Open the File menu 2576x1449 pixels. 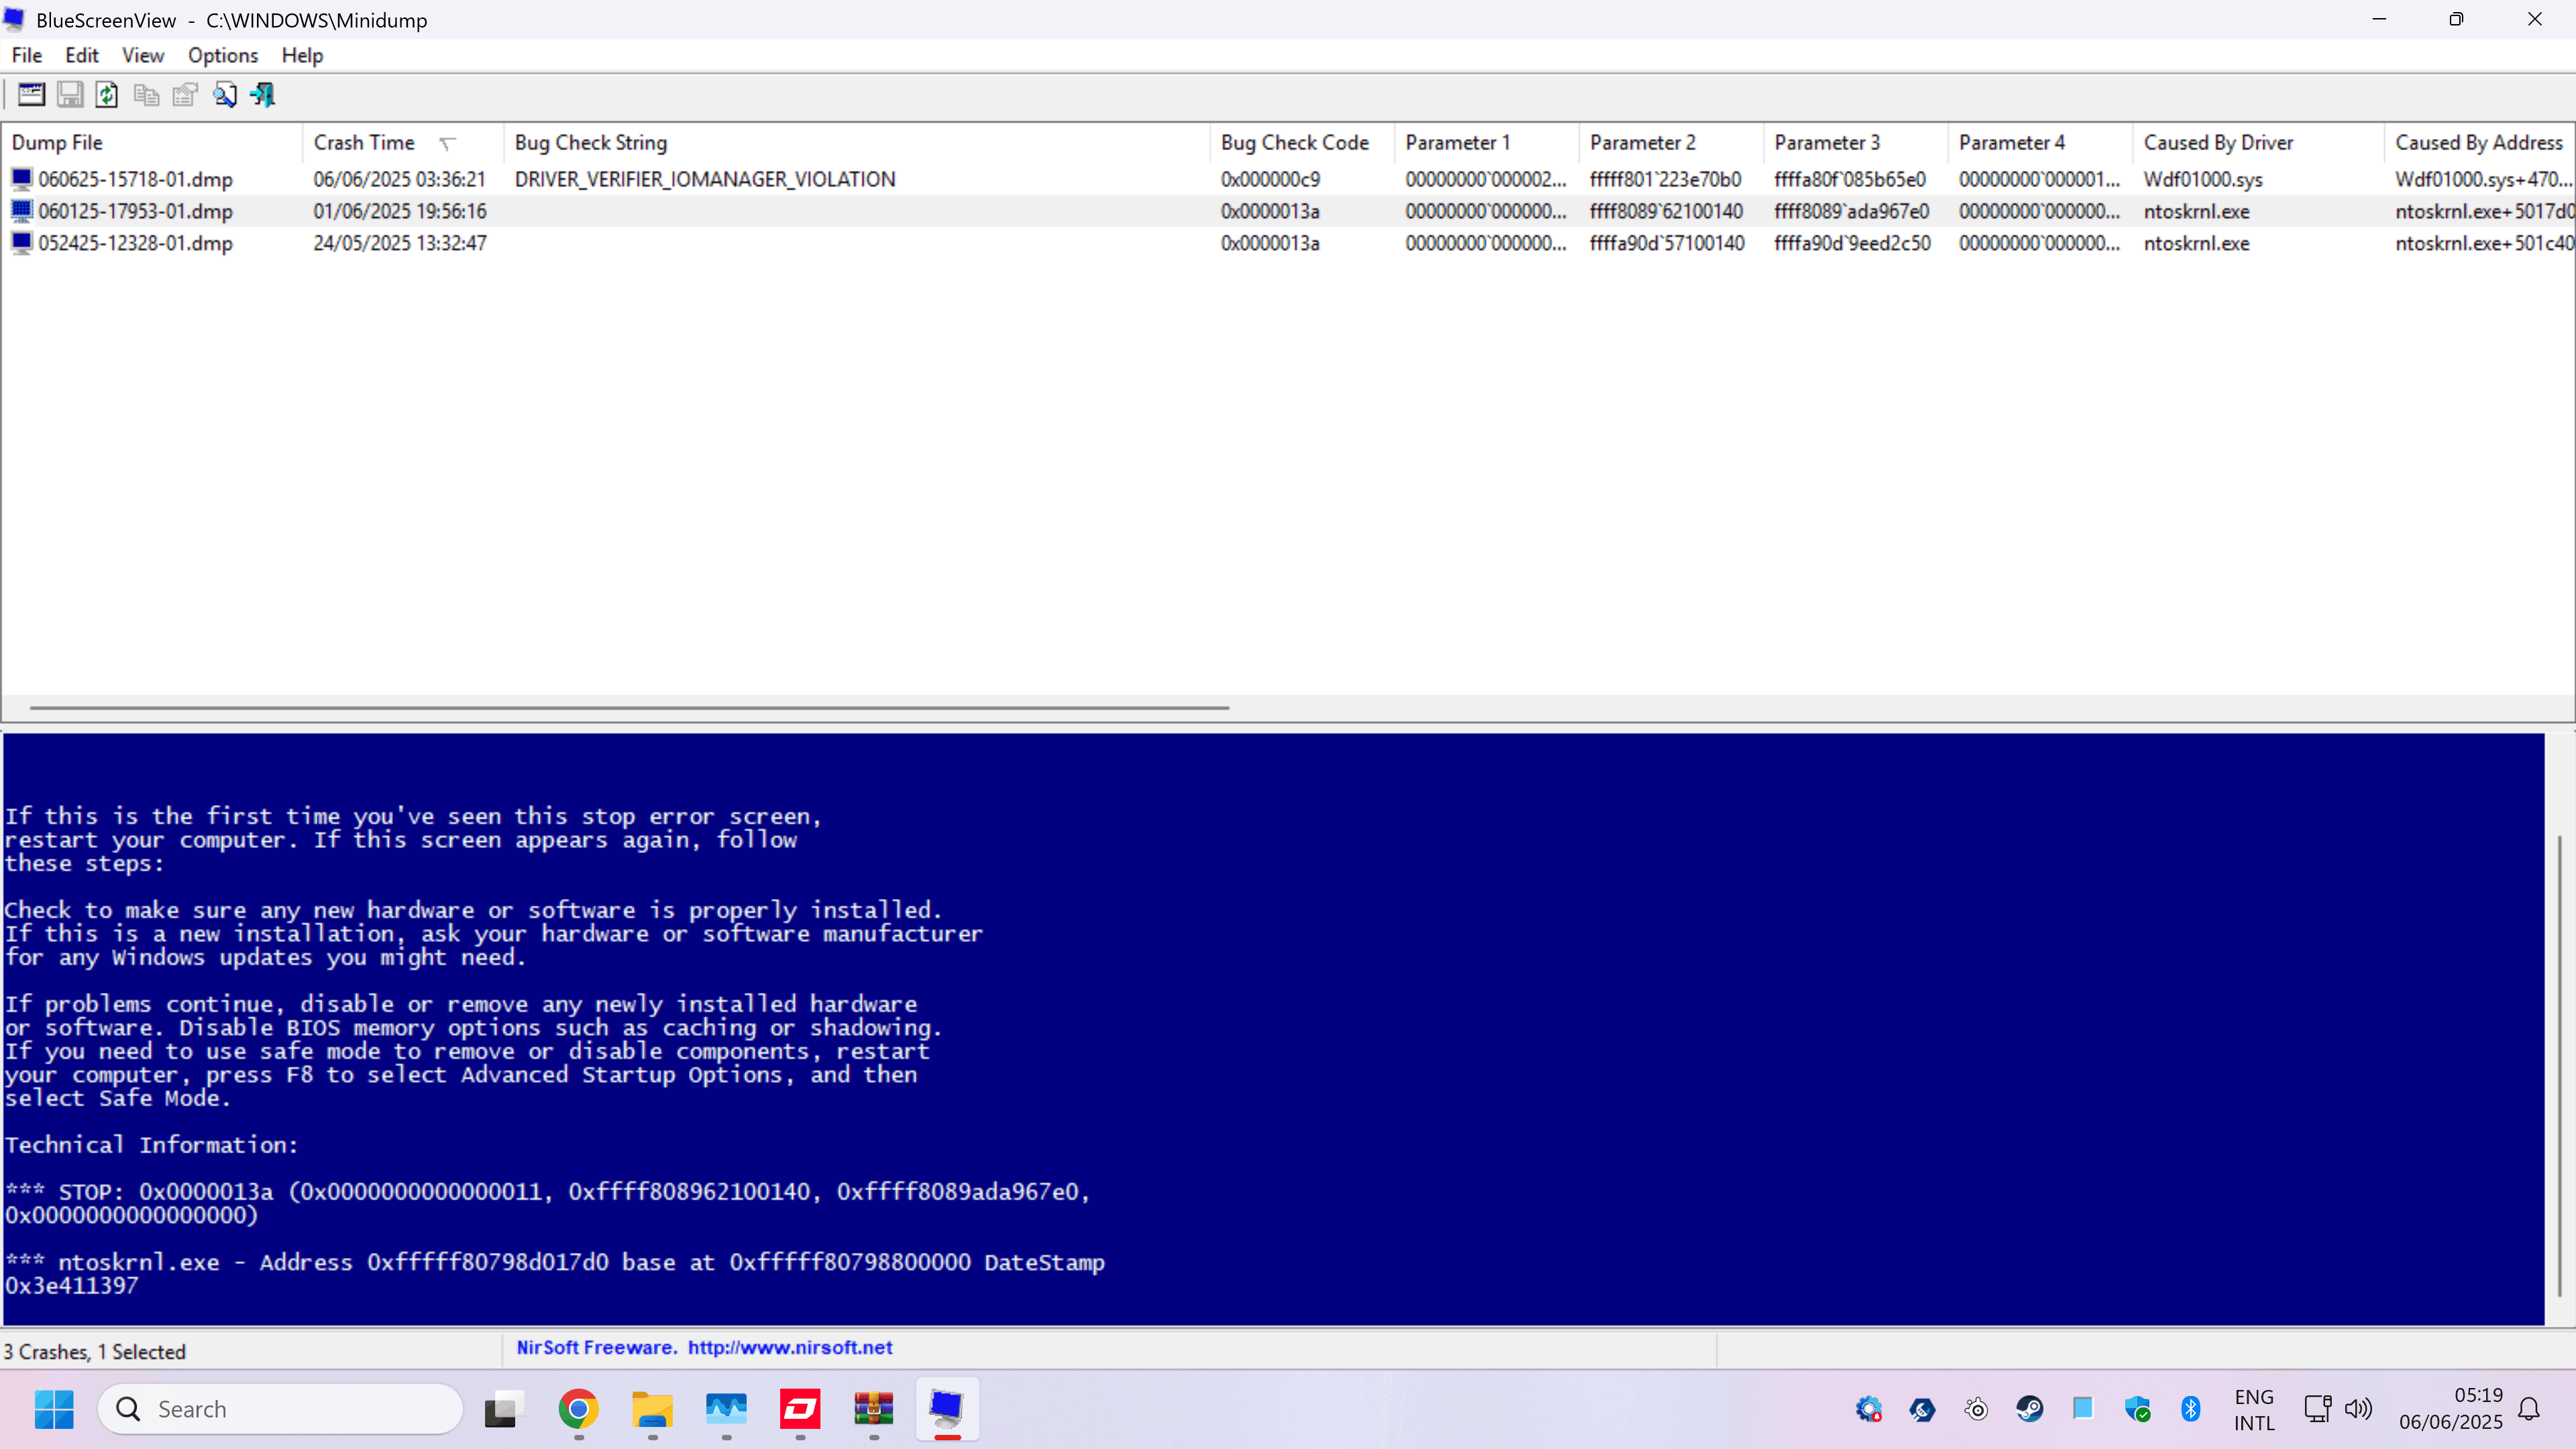pyautogui.click(x=26, y=56)
